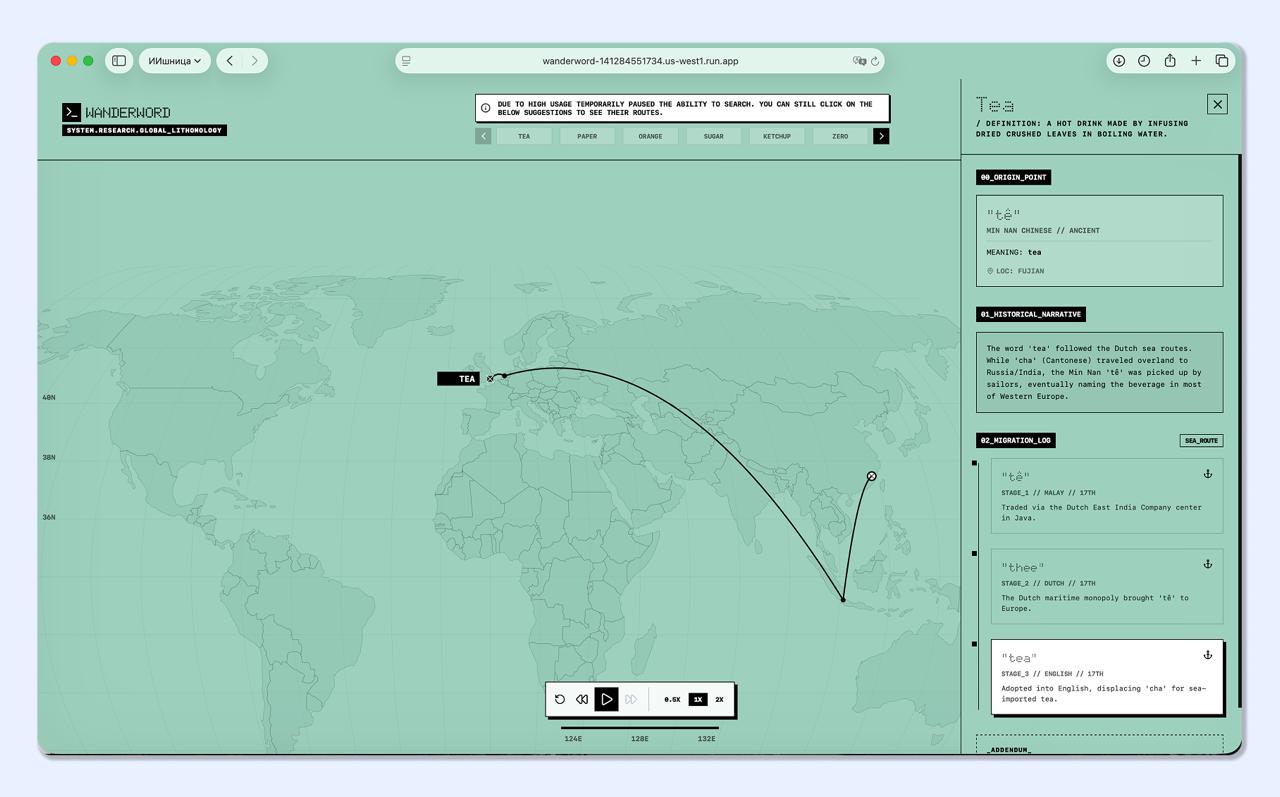Screen dimensions: 1280x797
Task: Share the current page
Action: click(1170, 61)
